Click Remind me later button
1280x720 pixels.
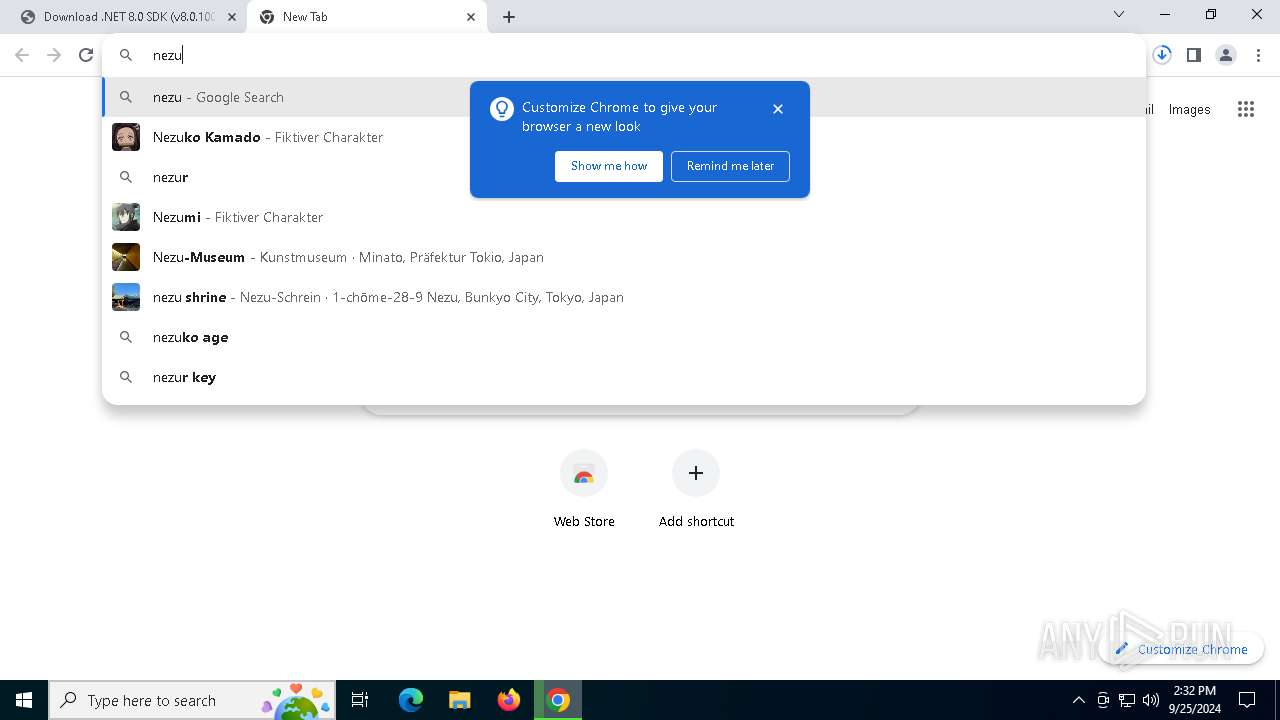[730, 166]
